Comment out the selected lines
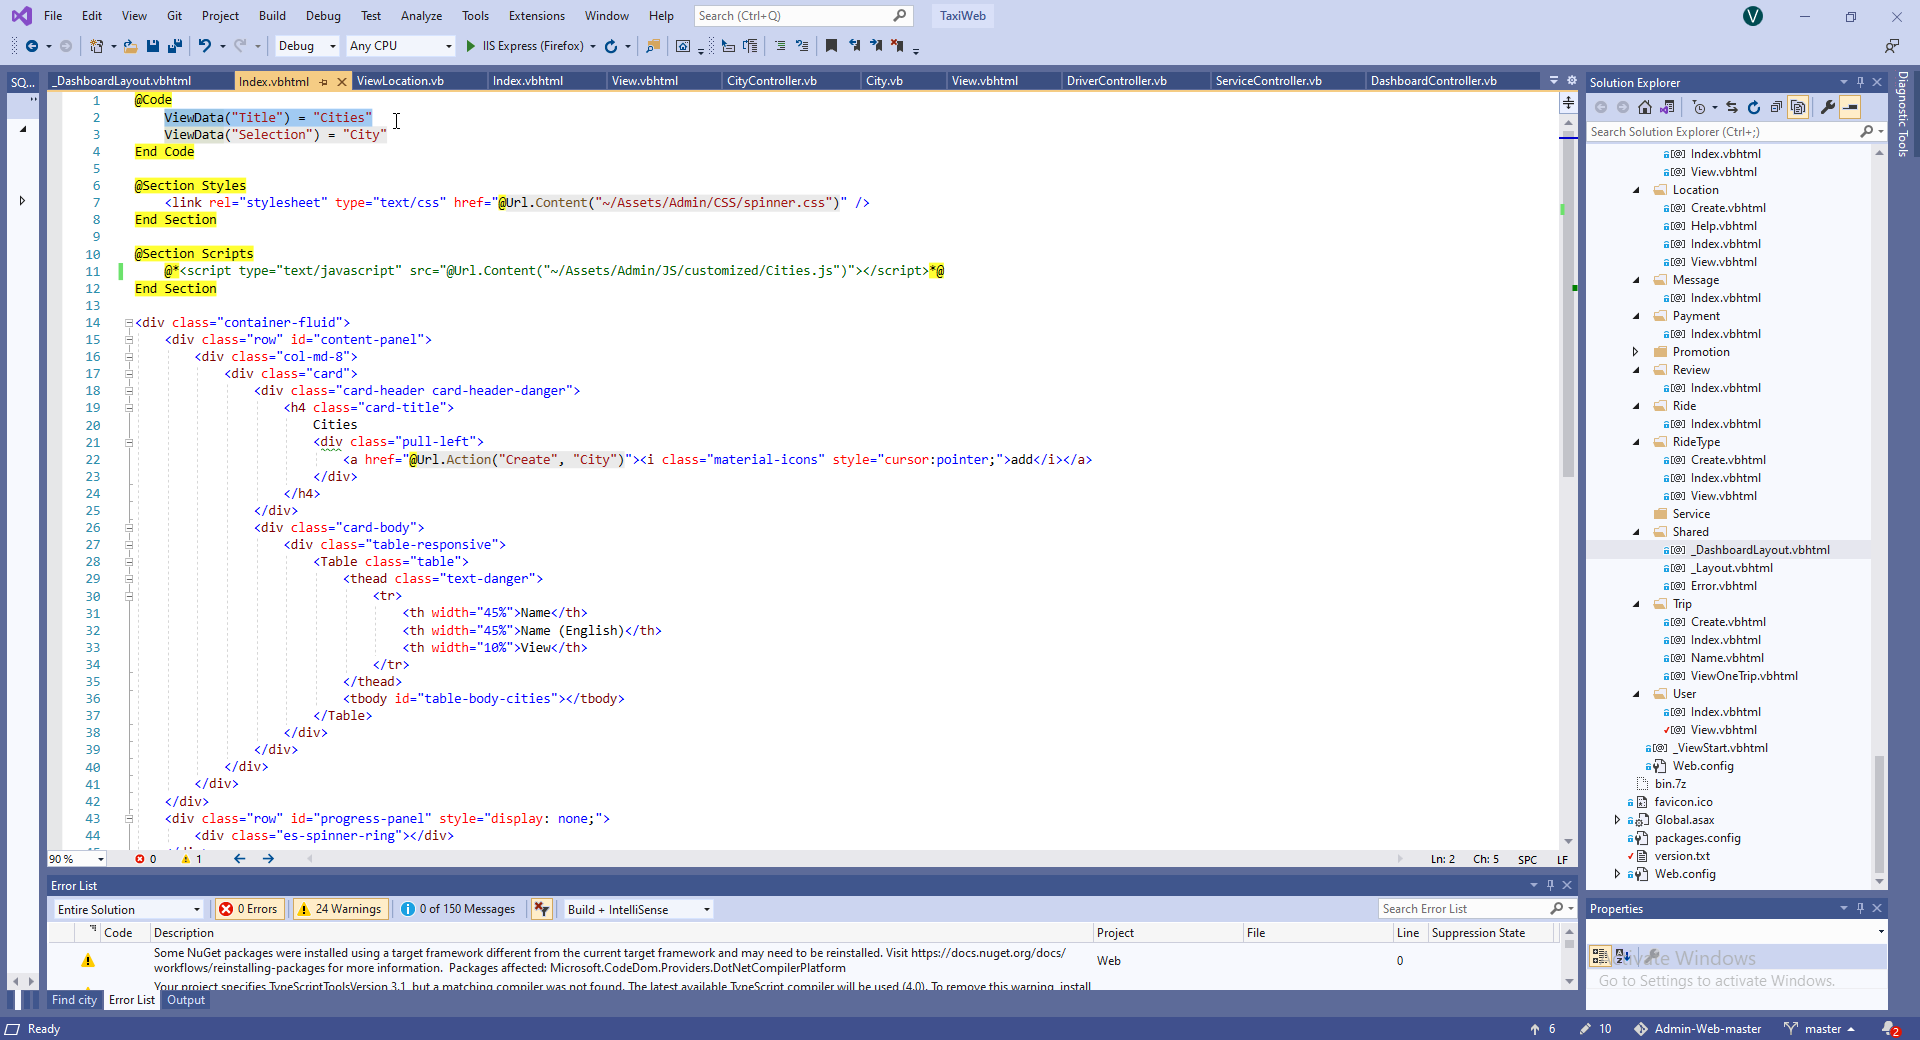The image size is (1920, 1040). 780,46
